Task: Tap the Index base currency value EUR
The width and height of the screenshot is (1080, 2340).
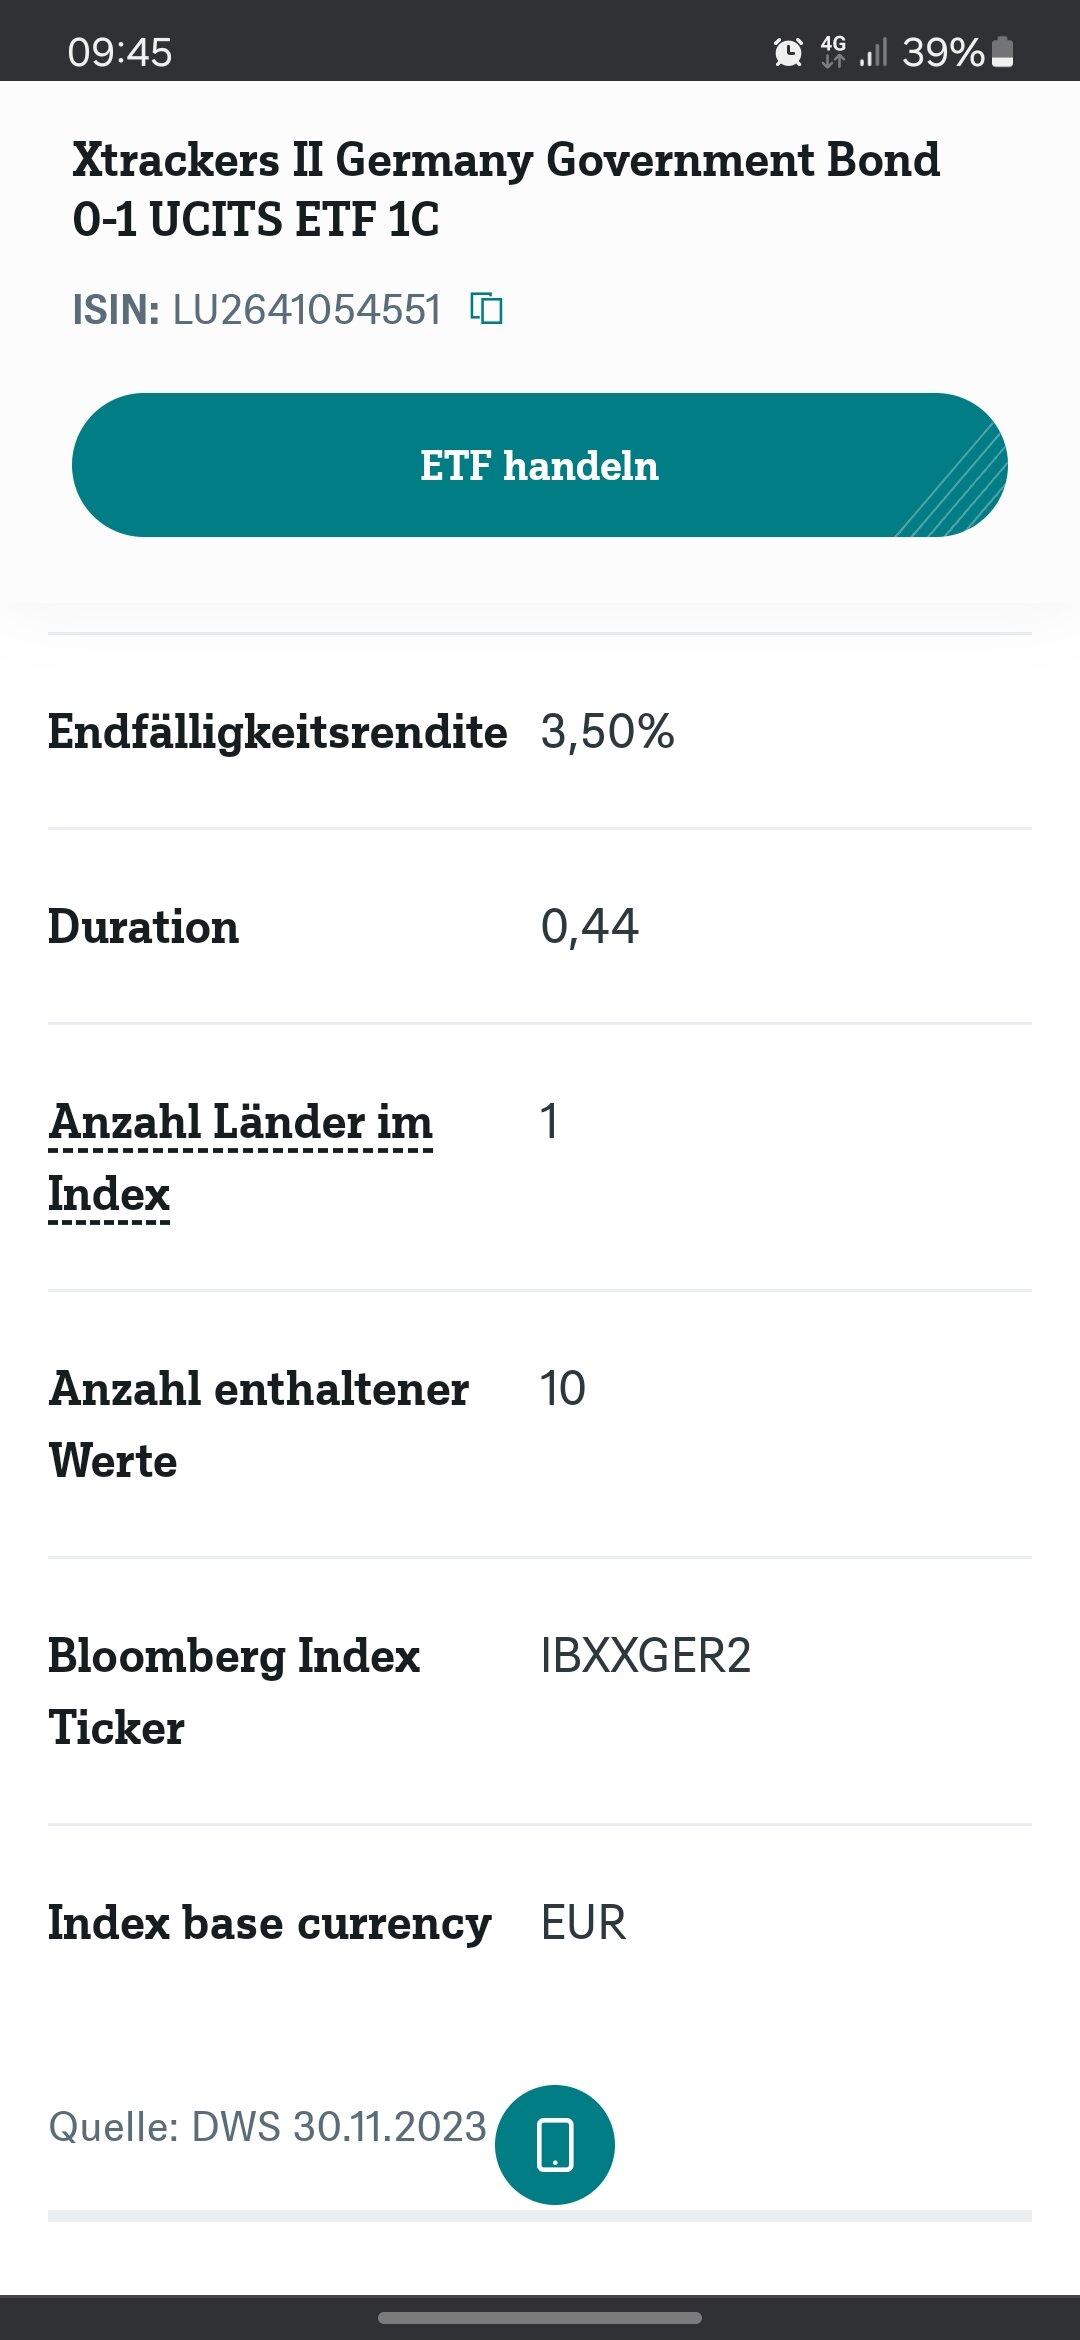Action: click(x=583, y=1923)
